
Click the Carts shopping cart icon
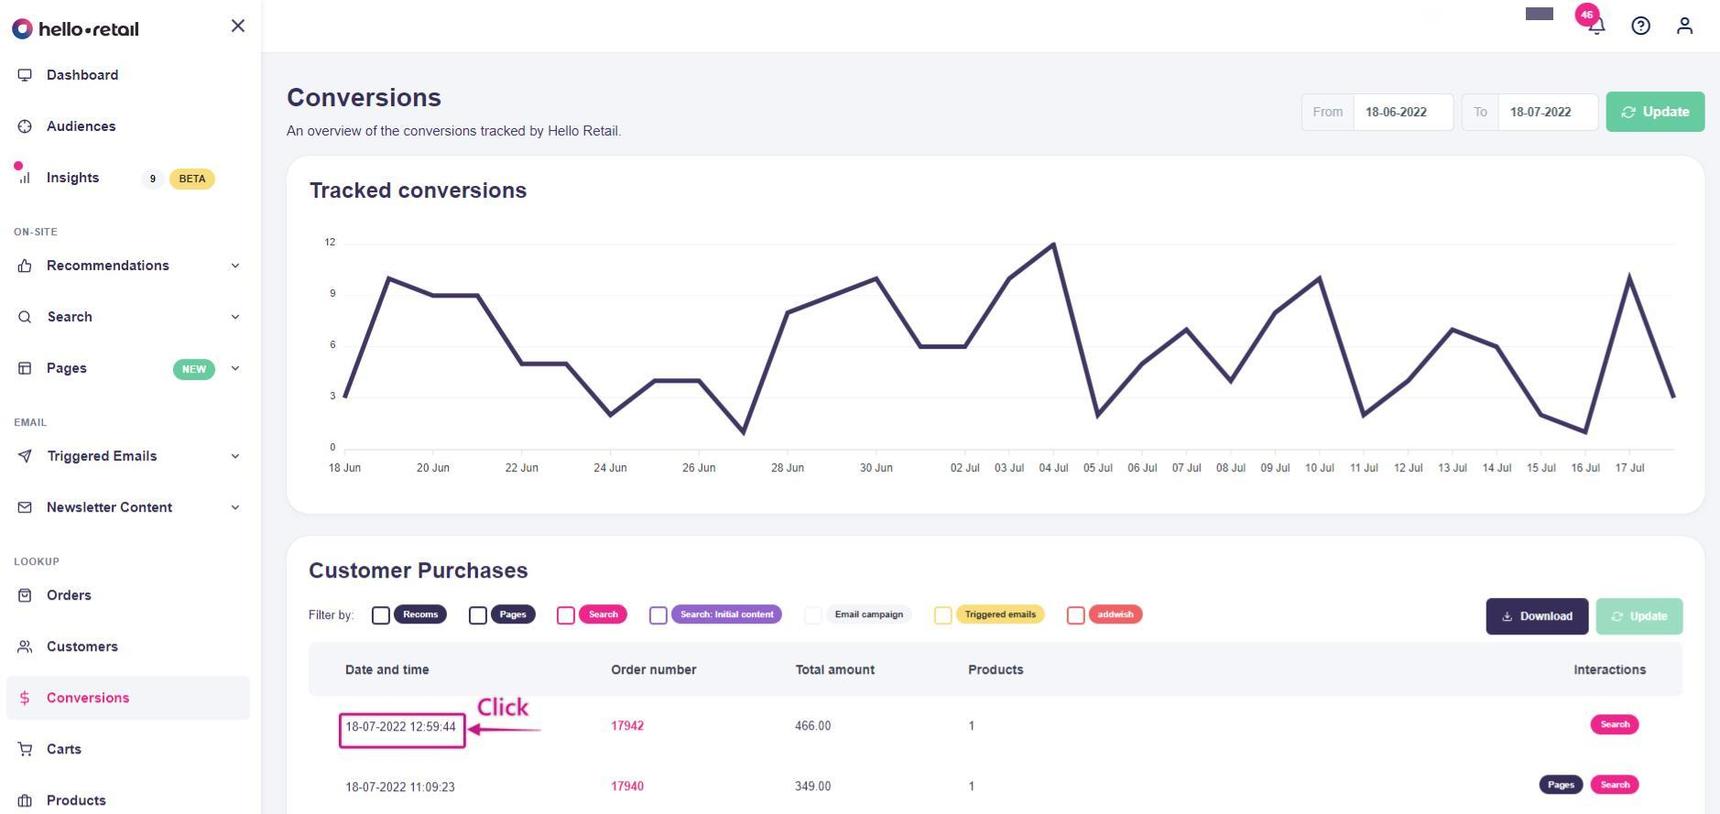click(x=25, y=749)
